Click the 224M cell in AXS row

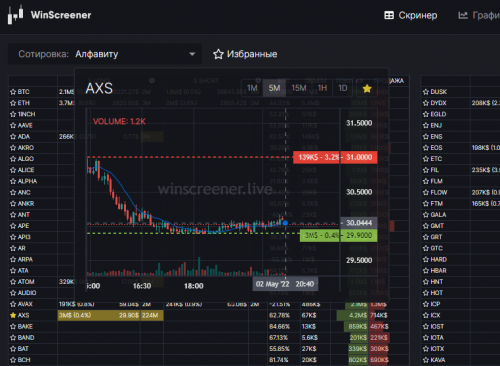pos(152,315)
